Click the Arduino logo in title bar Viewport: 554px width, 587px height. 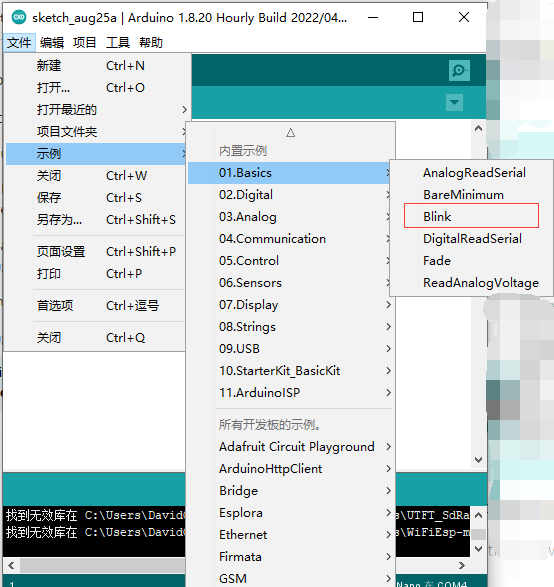coord(19,17)
